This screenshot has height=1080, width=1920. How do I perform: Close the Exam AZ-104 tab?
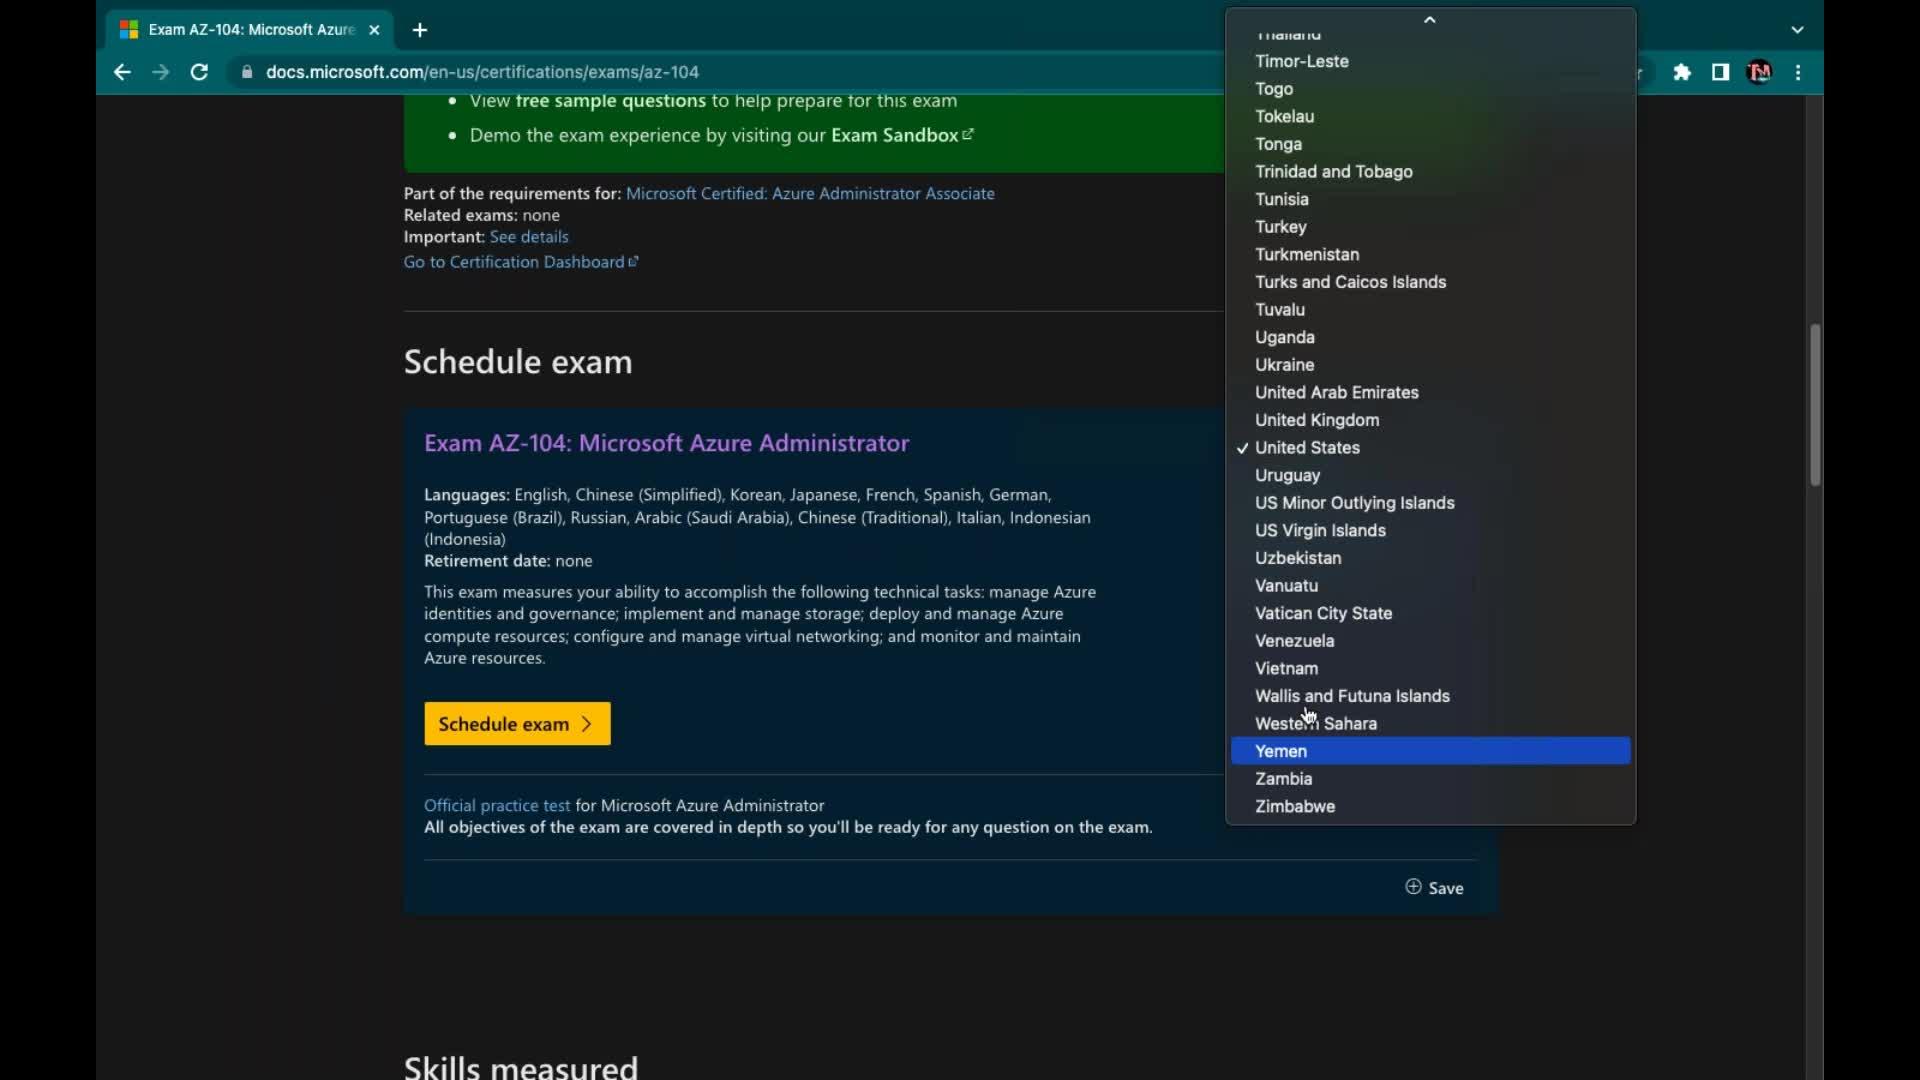pos(374,30)
